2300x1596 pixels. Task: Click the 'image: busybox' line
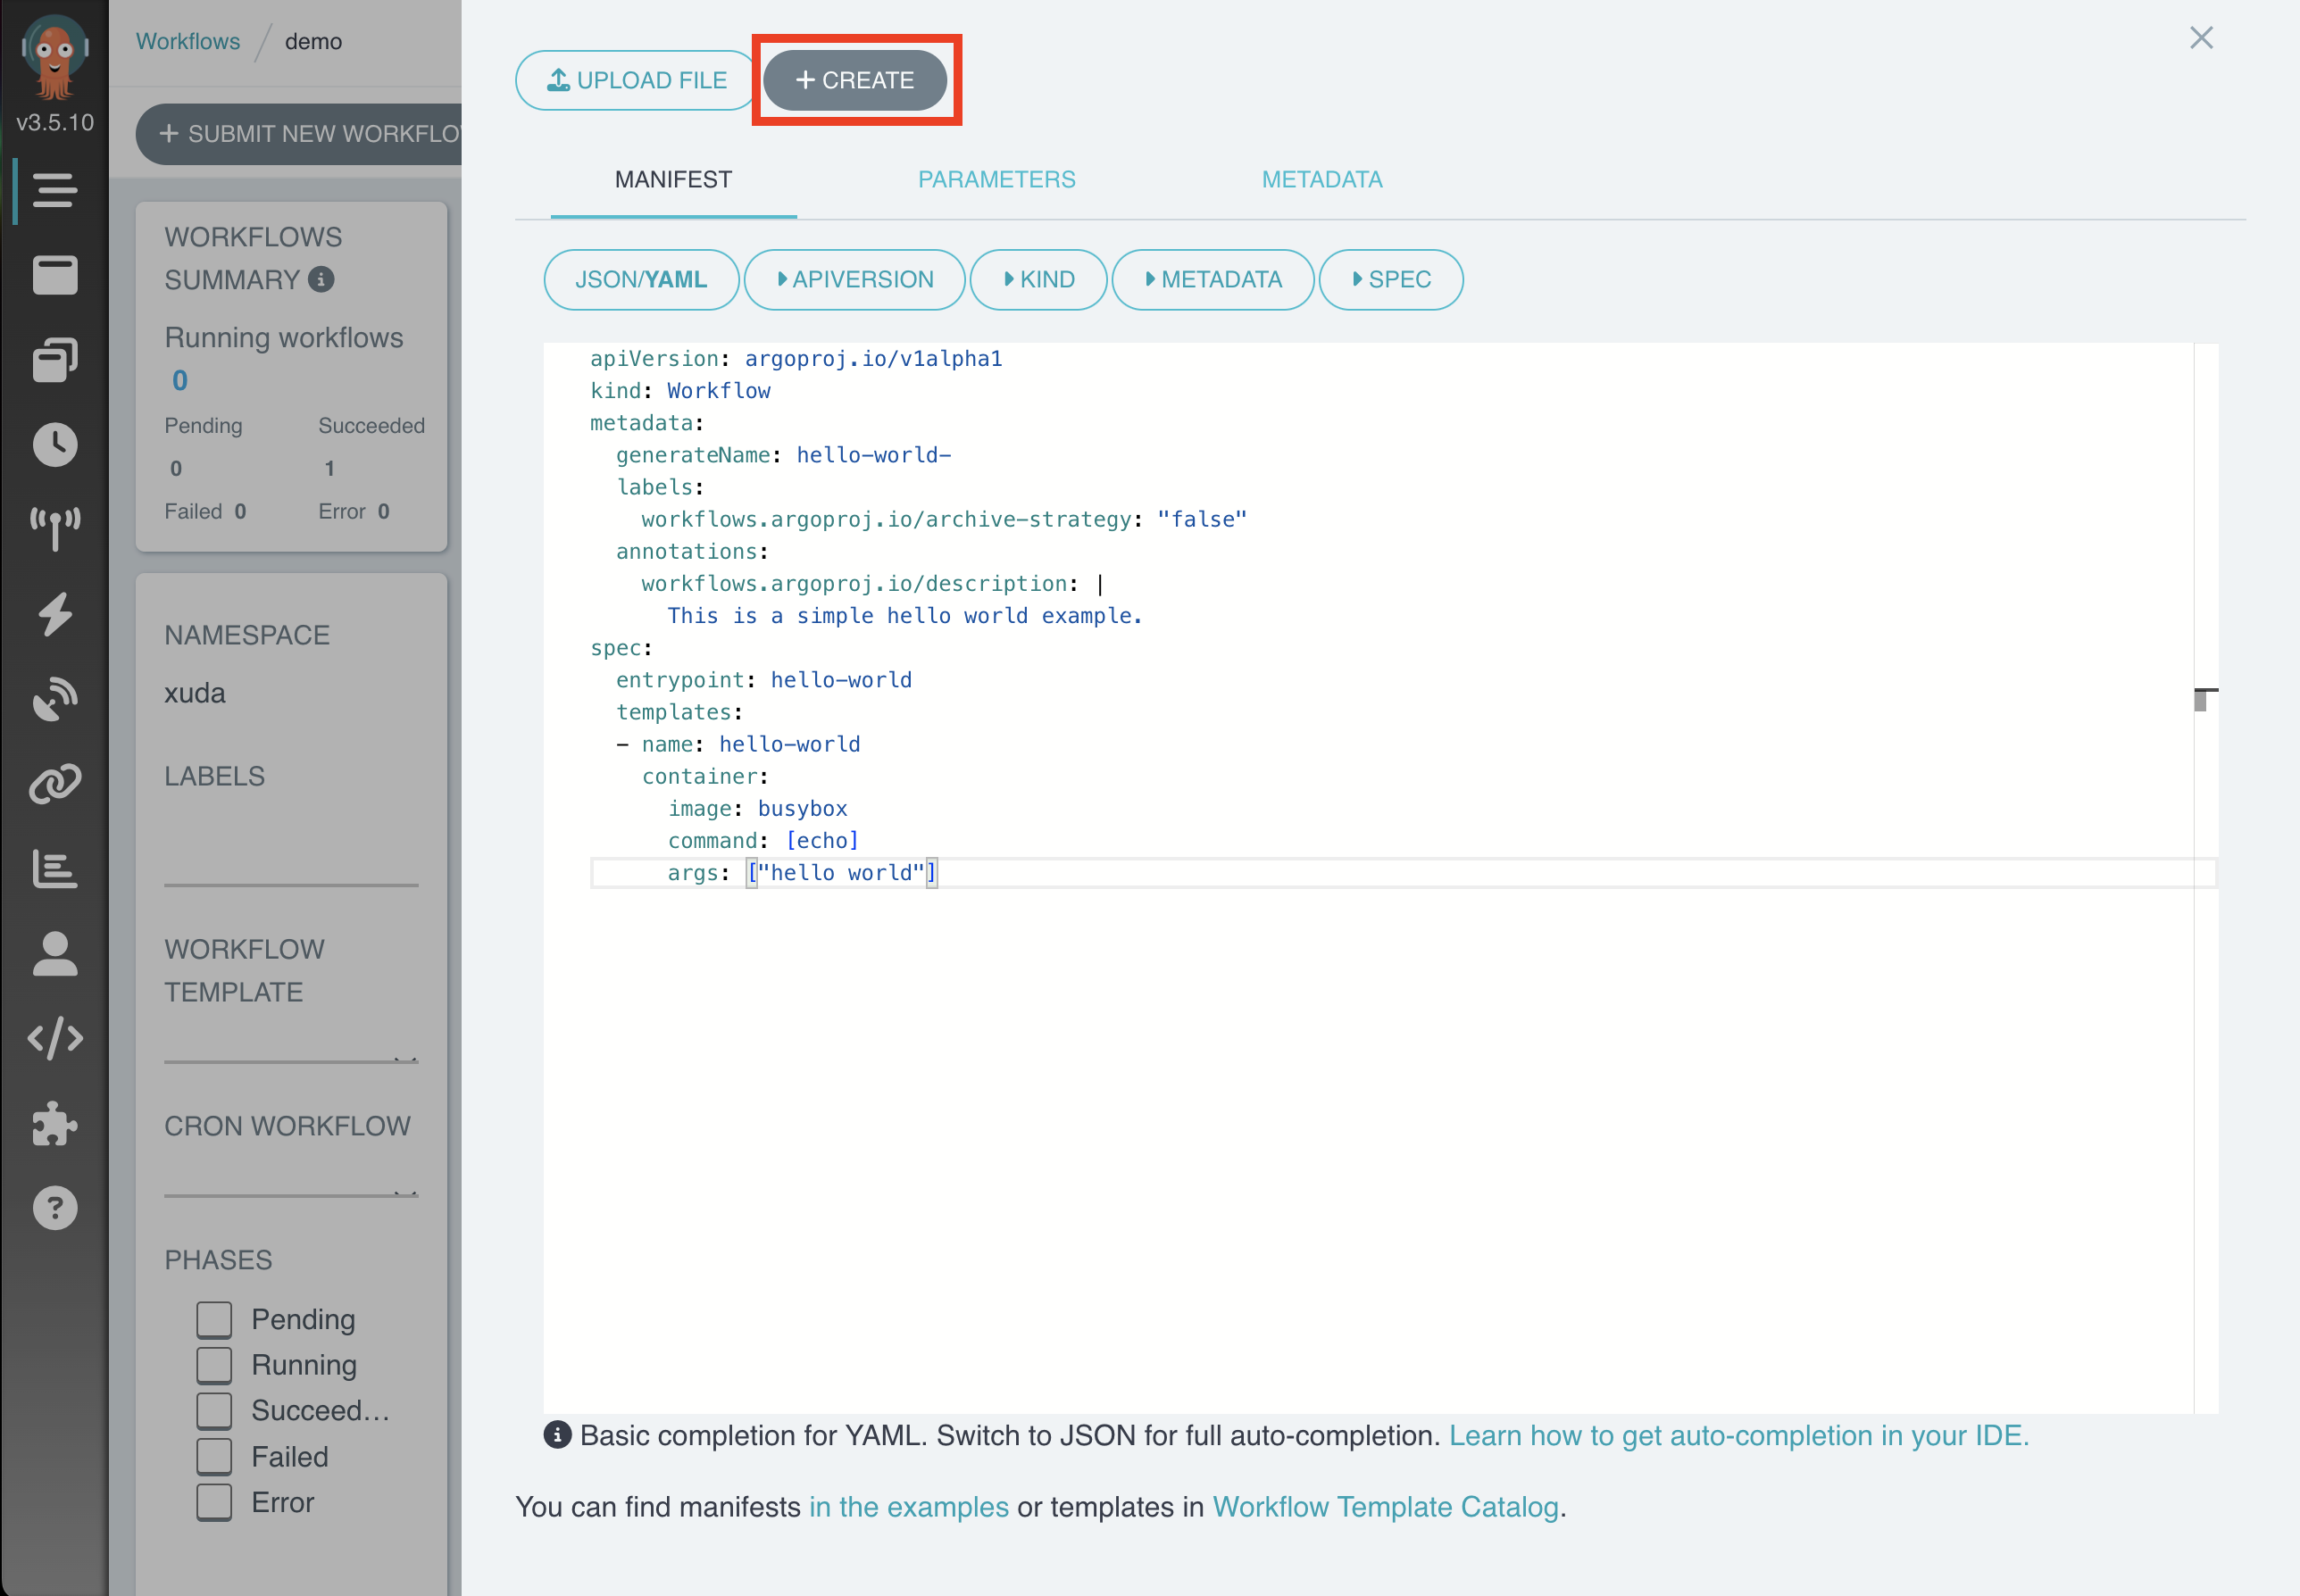click(757, 809)
